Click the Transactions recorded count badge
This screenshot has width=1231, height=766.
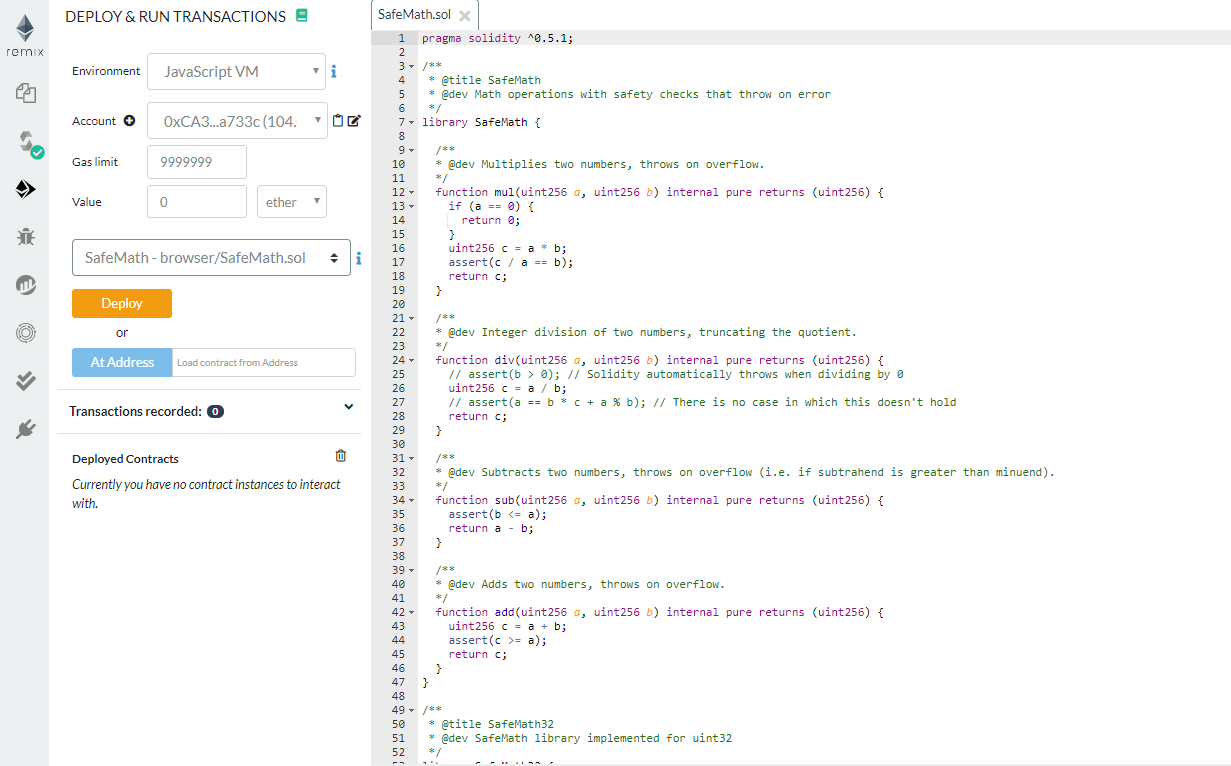[215, 411]
